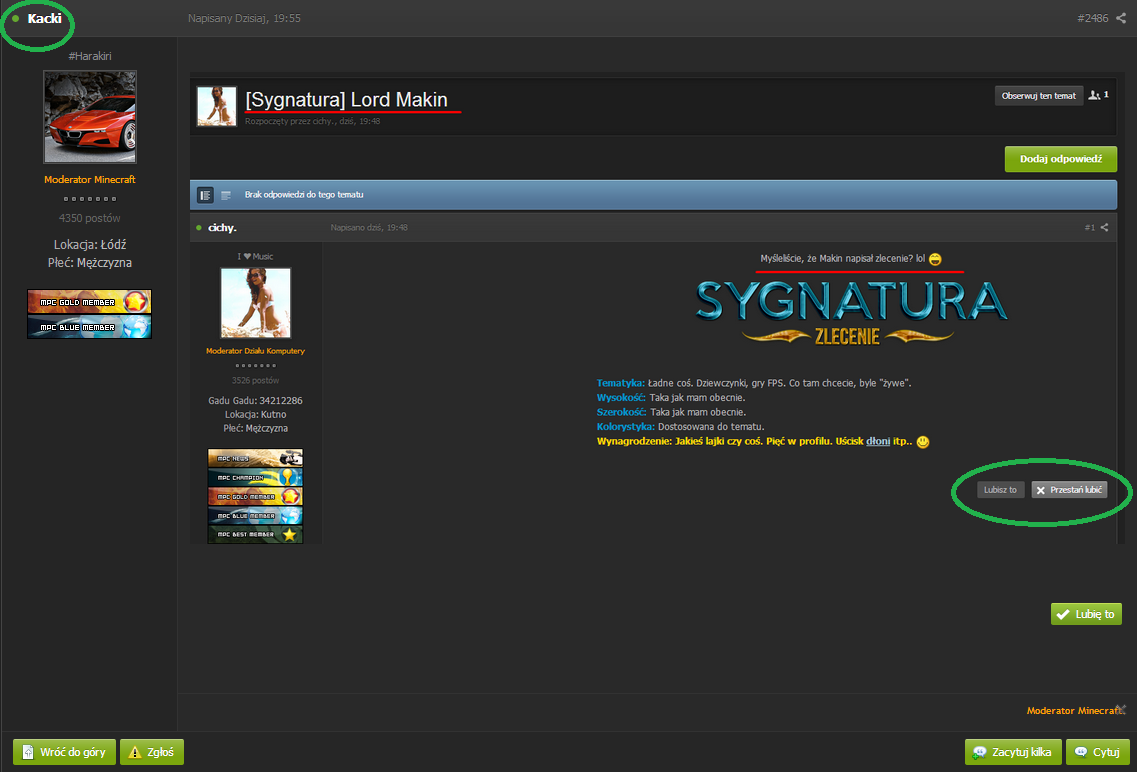This screenshot has height=772, width=1137.
Task: Open Kacki's BMW avatar thumbnail
Action: click(90, 117)
